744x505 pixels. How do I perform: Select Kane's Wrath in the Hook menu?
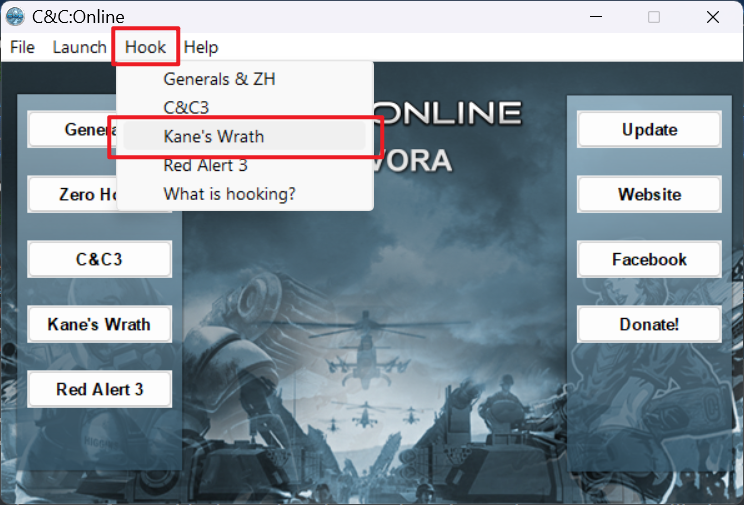[x=214, y=136]
